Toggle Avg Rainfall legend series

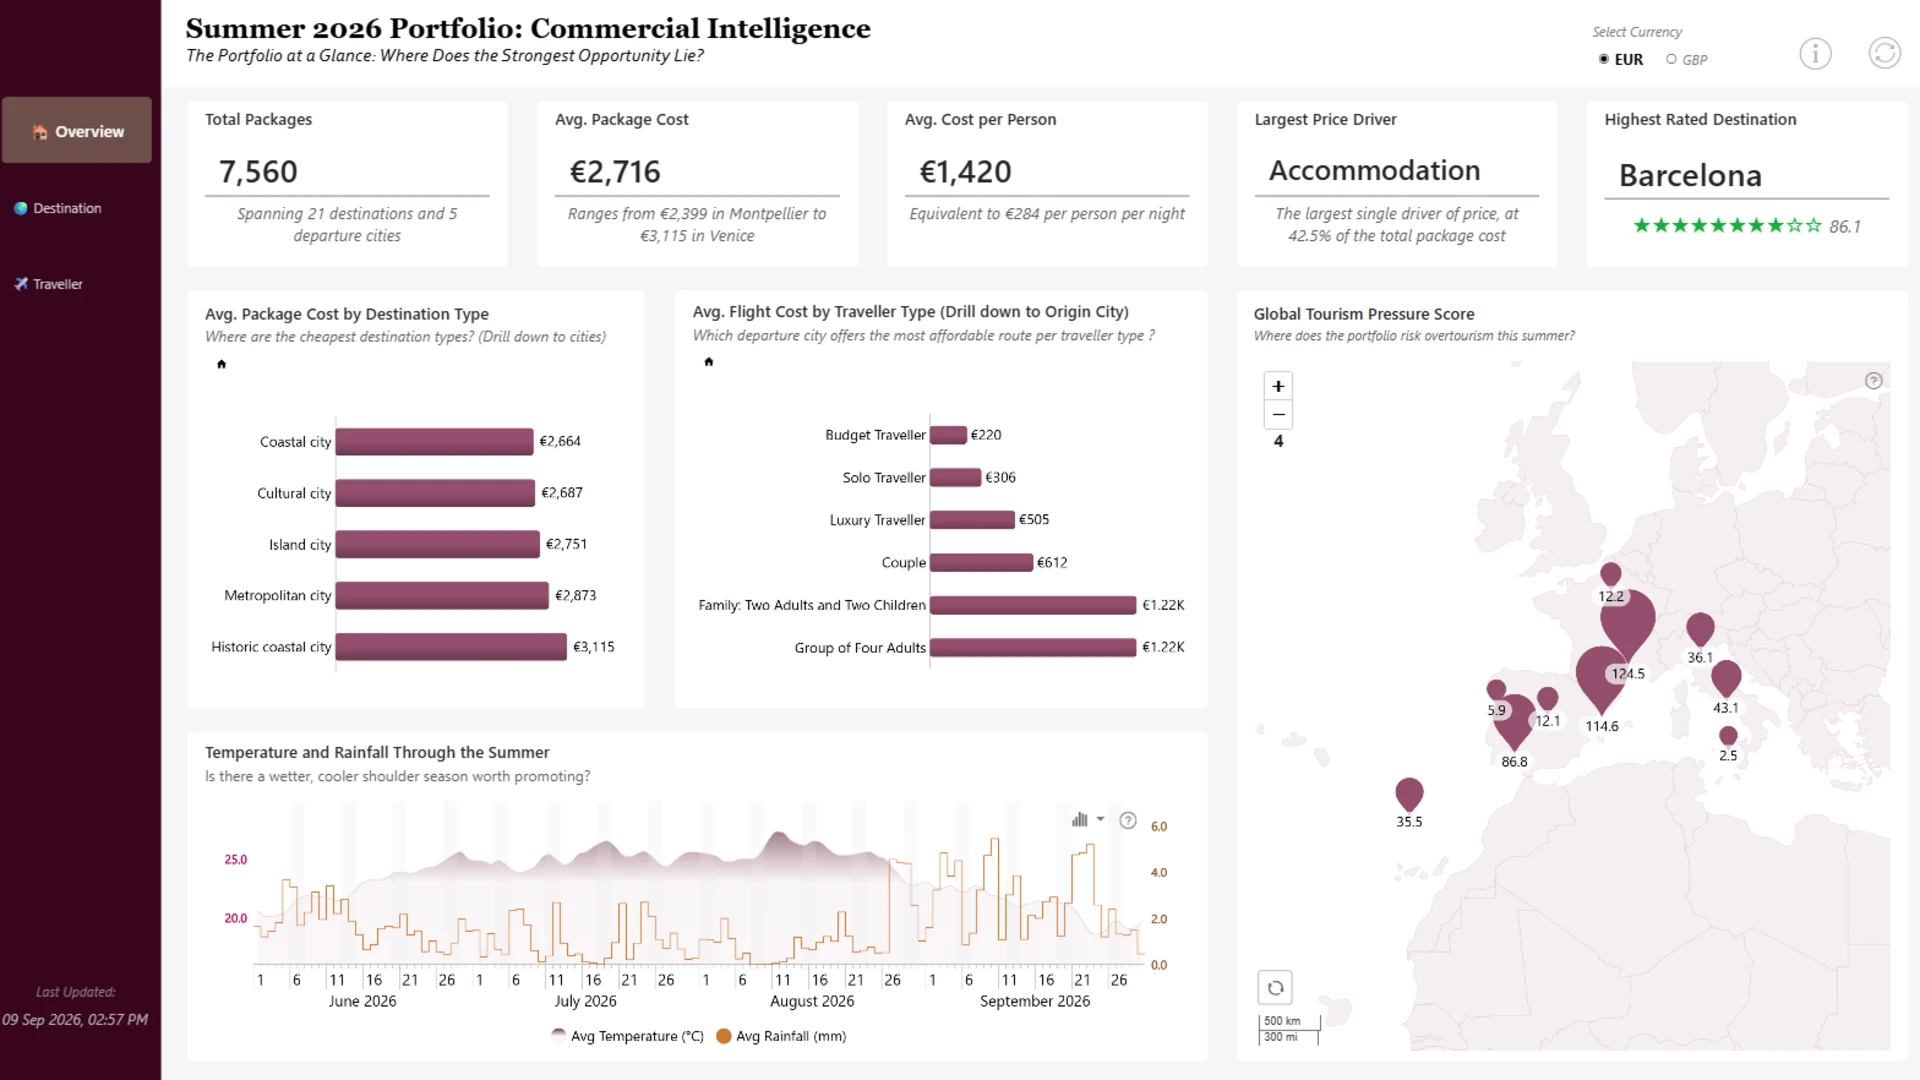[x=782, y=1036]
